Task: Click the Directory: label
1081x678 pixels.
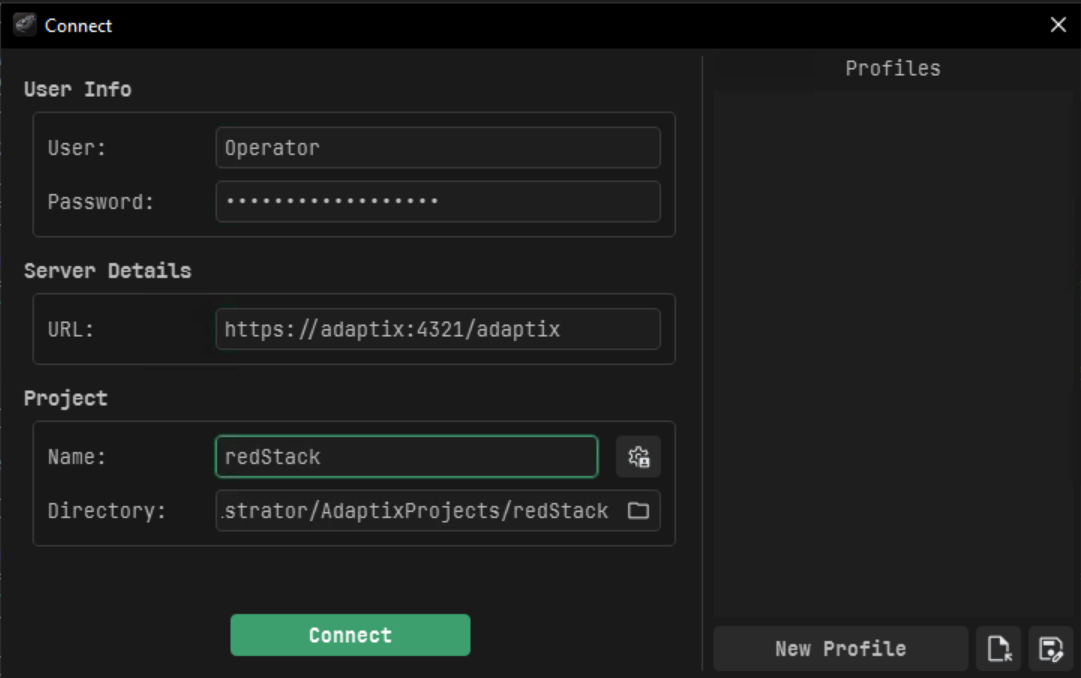Action: [107, 511]
